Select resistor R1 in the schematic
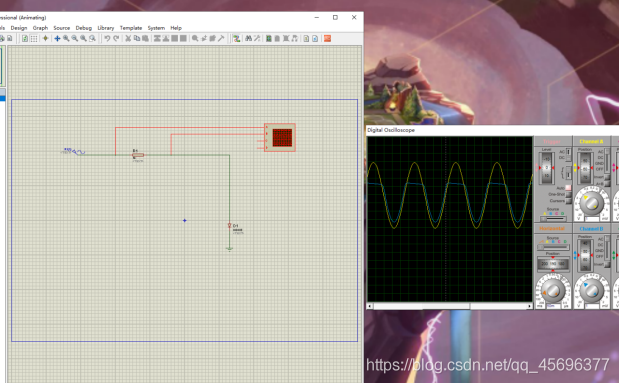This screenshot has width=620, height=384. click(138, 155)
